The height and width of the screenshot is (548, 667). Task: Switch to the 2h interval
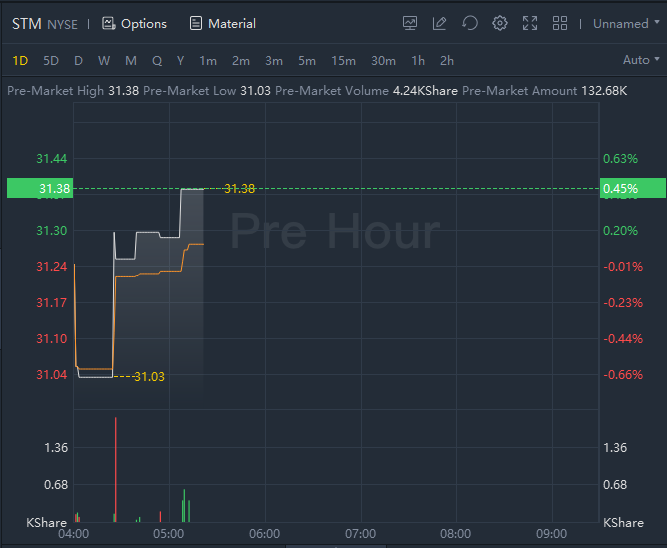click(447, 61)
